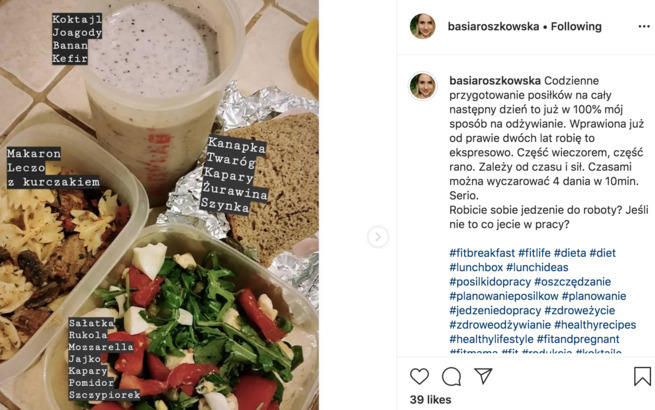Open the #posilkidopracy hashtag
Viewport: 655px width, 410px height.
tap(490, 282)
